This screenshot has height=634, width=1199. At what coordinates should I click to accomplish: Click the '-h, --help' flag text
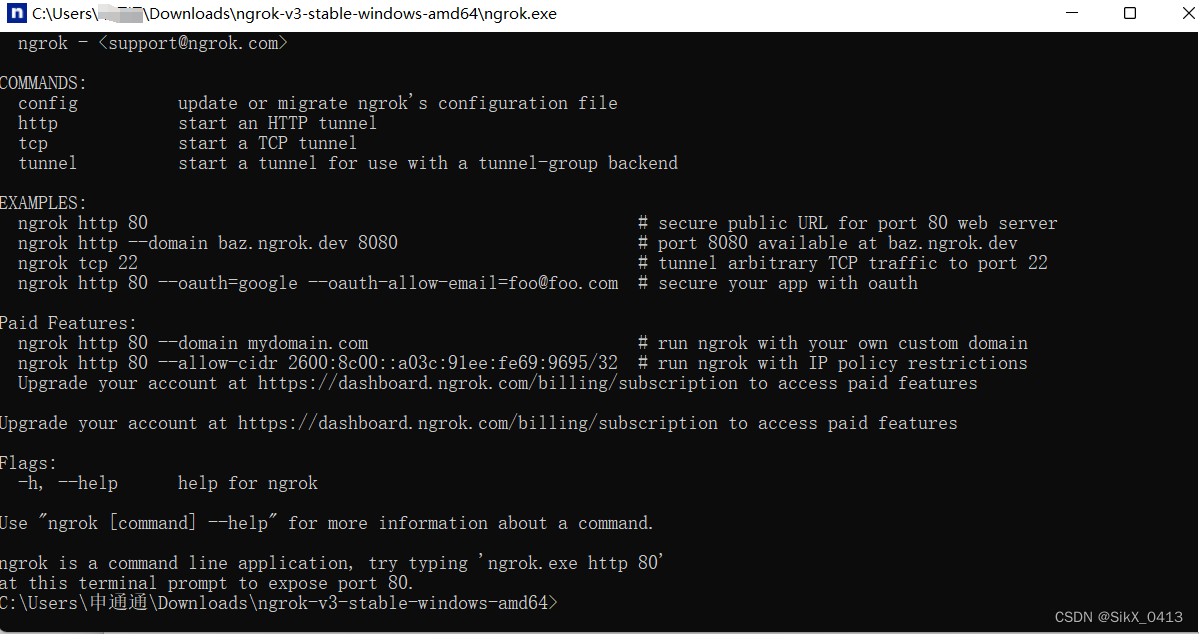68,483
